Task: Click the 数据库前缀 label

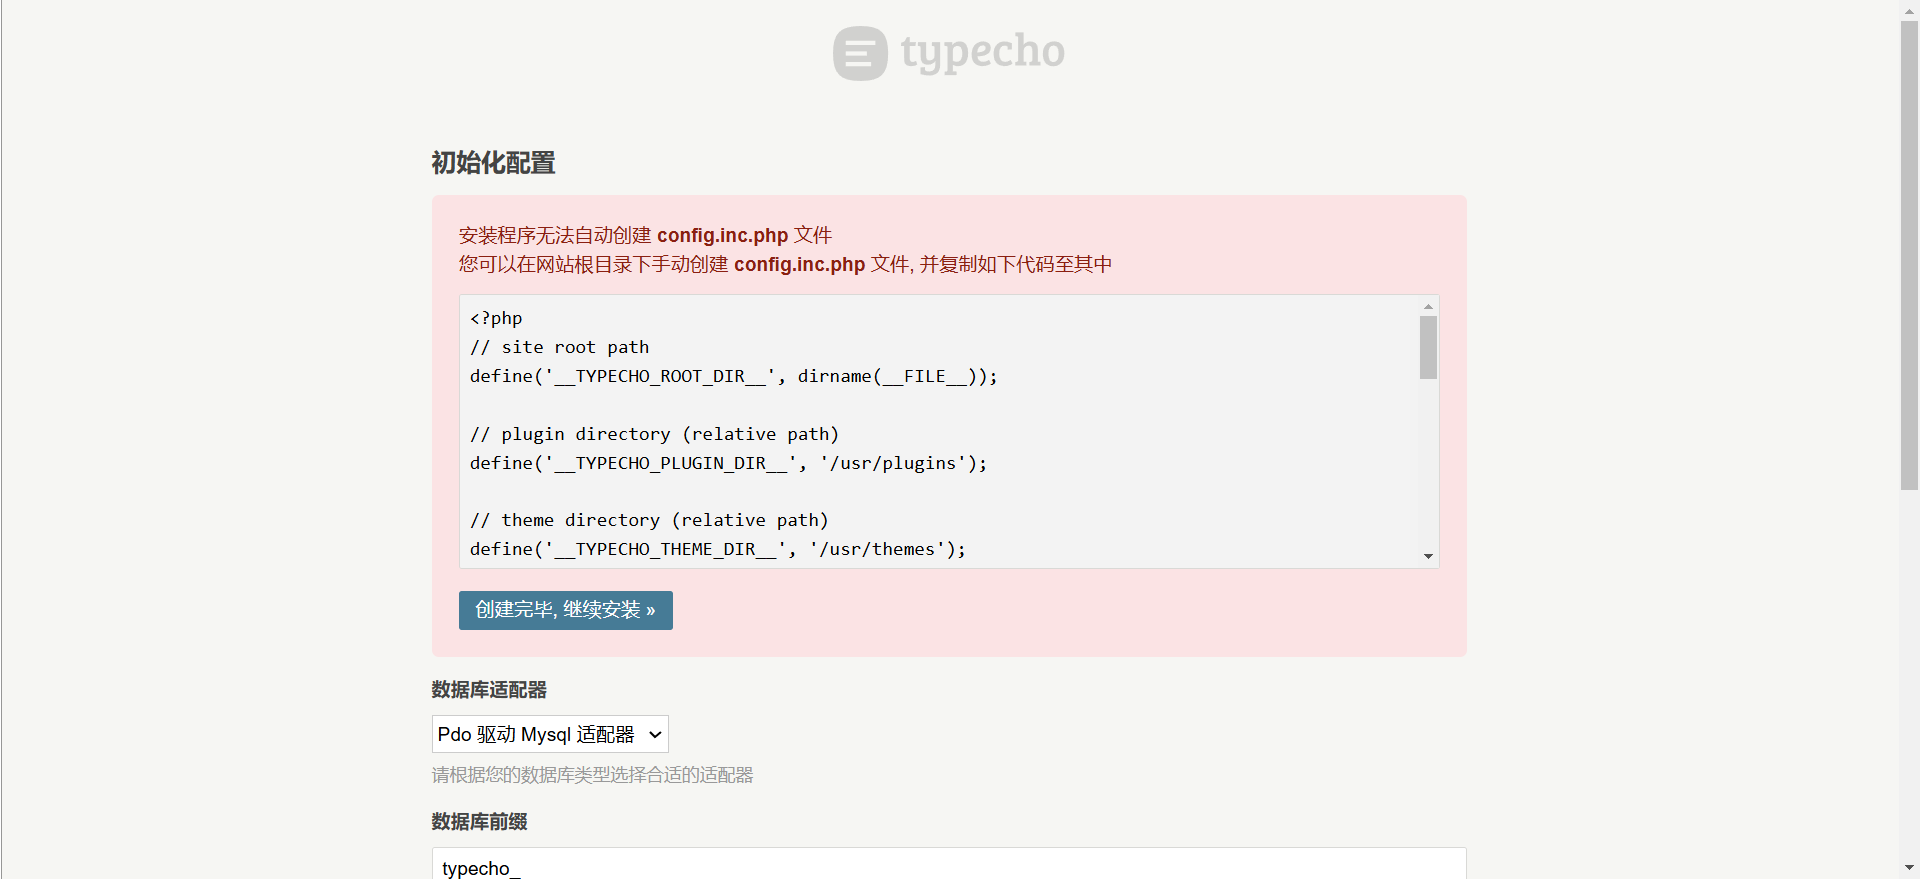Action: [x=479, y=822]
